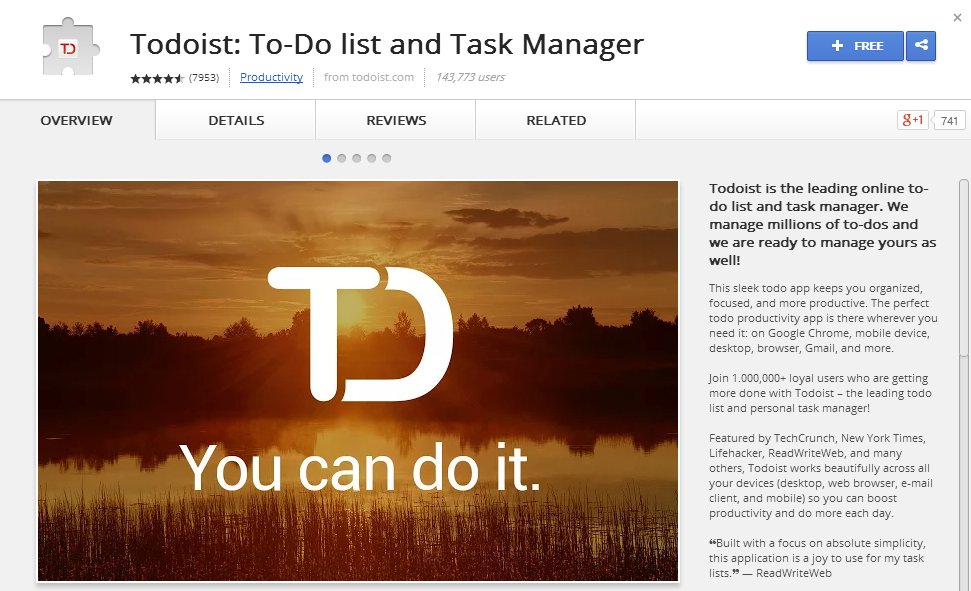
Task: Click the description panel scrollbar
Action: click(x=963, y=268)
